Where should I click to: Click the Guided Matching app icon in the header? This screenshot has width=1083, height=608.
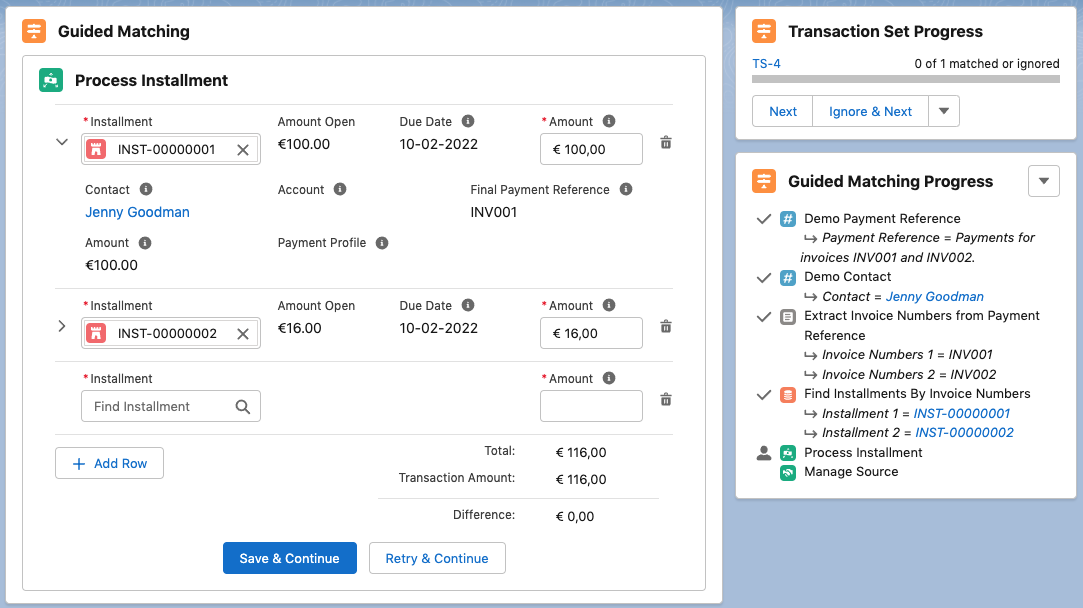tap(34, 31)
